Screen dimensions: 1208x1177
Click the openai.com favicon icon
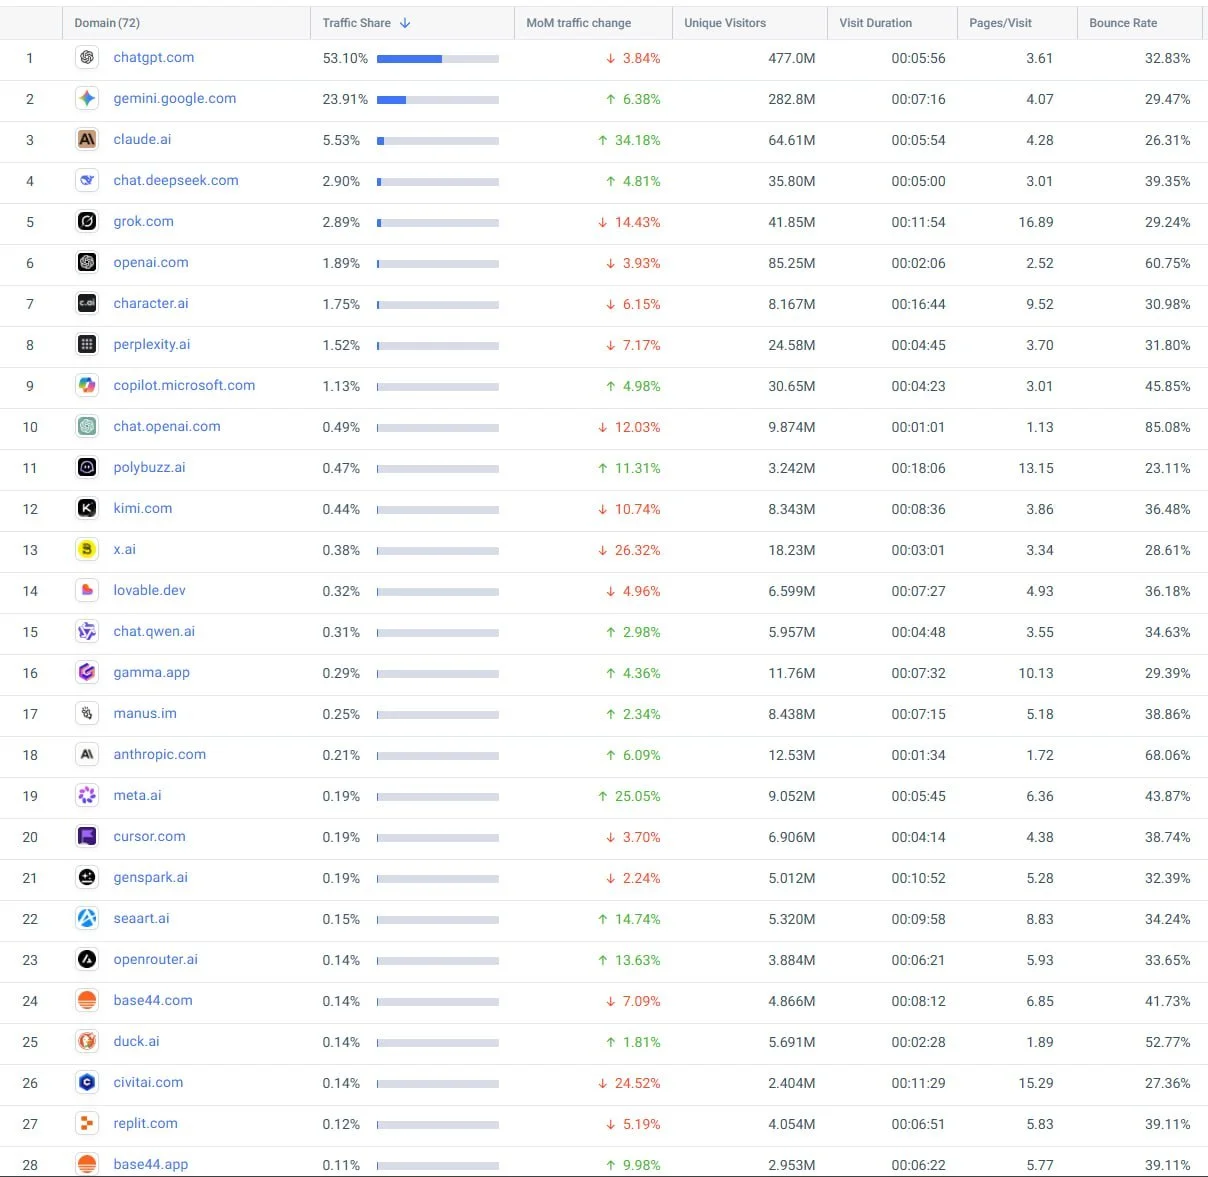tap(87, 263)
